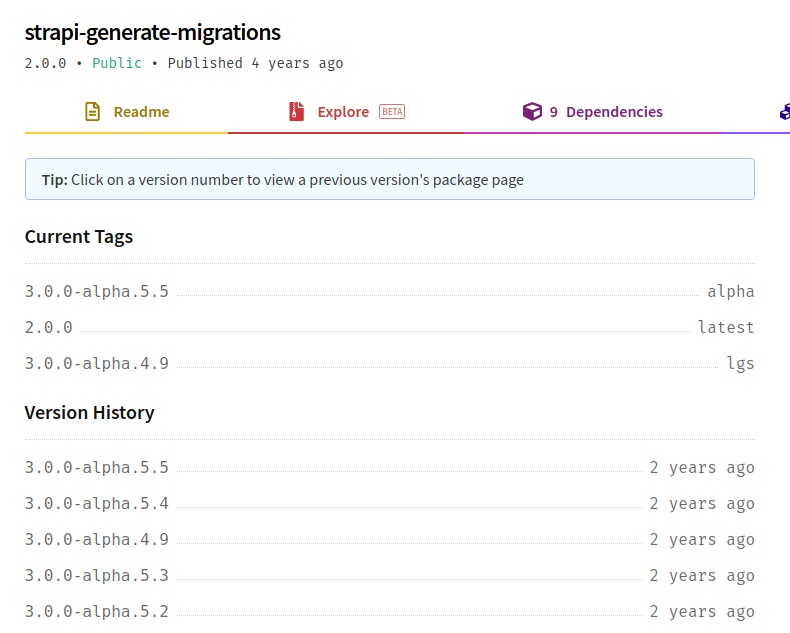This screenshot has height=633, width=790.
Task: Click the Public label in package header
Action: [x=117, y=63]
